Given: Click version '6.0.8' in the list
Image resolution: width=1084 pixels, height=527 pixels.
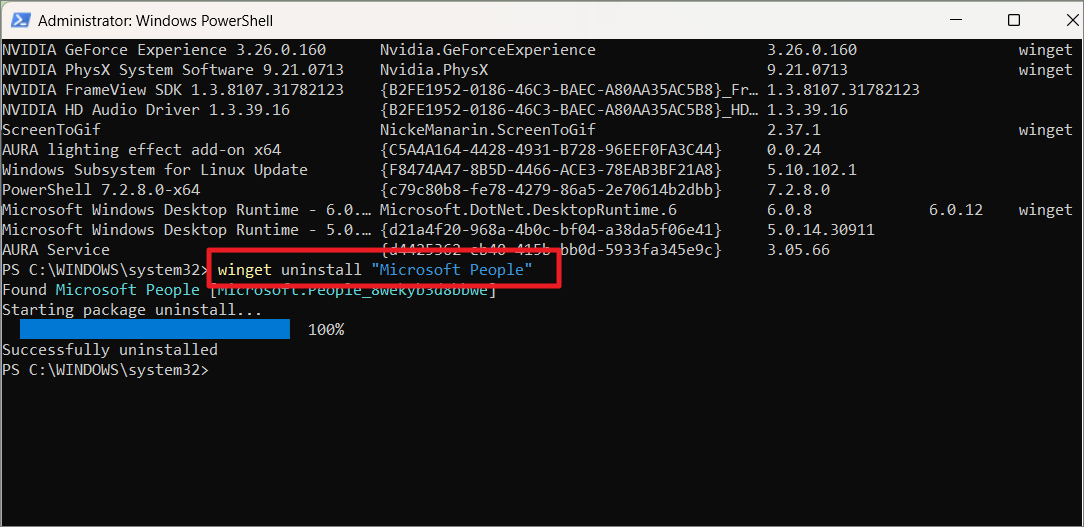Looking at the screenshot, I should point(789,210).
